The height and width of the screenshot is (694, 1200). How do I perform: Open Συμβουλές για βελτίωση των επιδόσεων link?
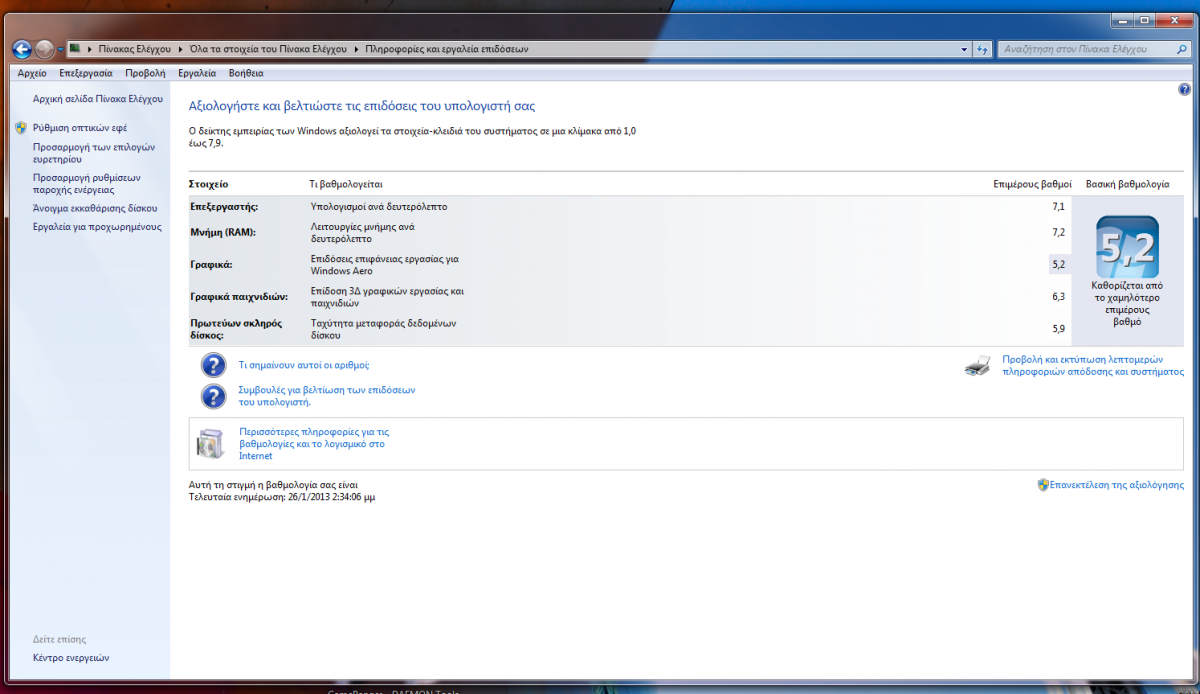327,396
